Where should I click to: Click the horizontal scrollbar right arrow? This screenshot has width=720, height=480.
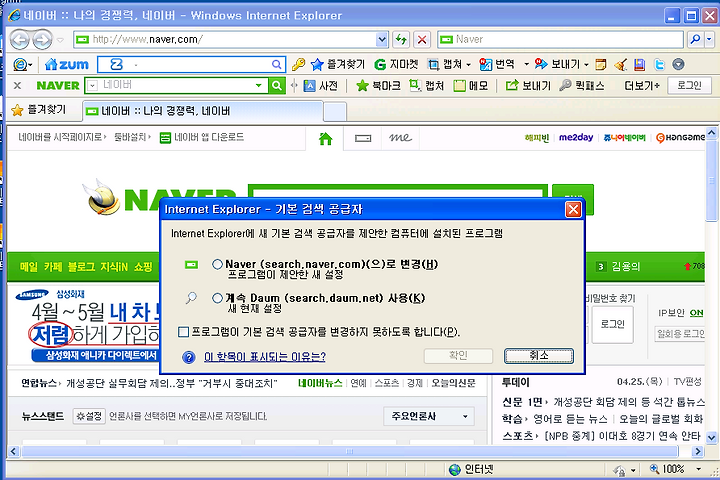click(698, 451)
